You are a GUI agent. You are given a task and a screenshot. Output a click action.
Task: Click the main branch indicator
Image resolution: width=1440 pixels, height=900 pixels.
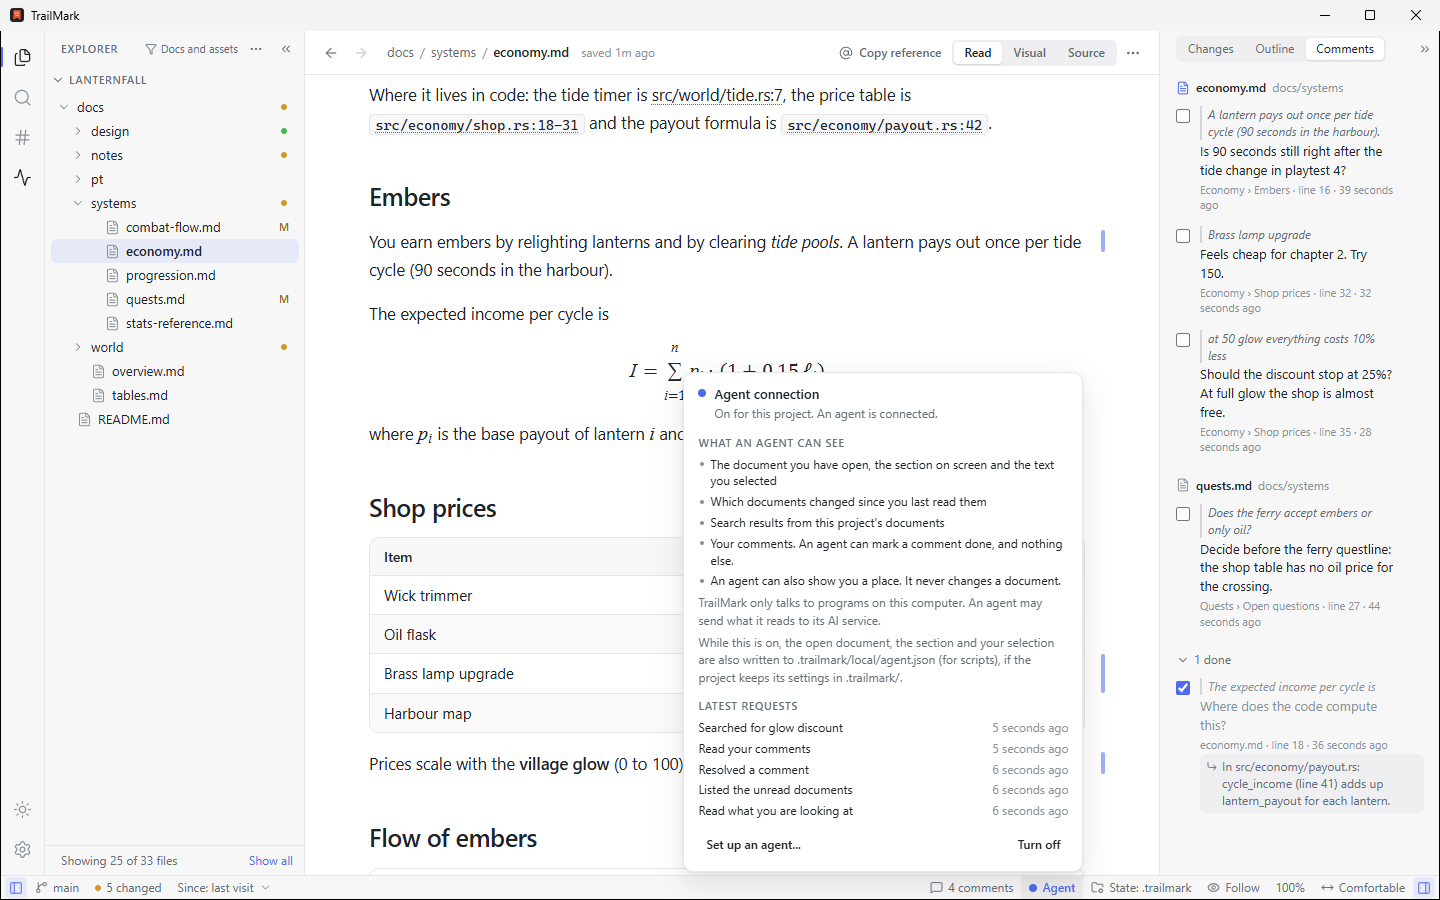[x=58, y=888]
